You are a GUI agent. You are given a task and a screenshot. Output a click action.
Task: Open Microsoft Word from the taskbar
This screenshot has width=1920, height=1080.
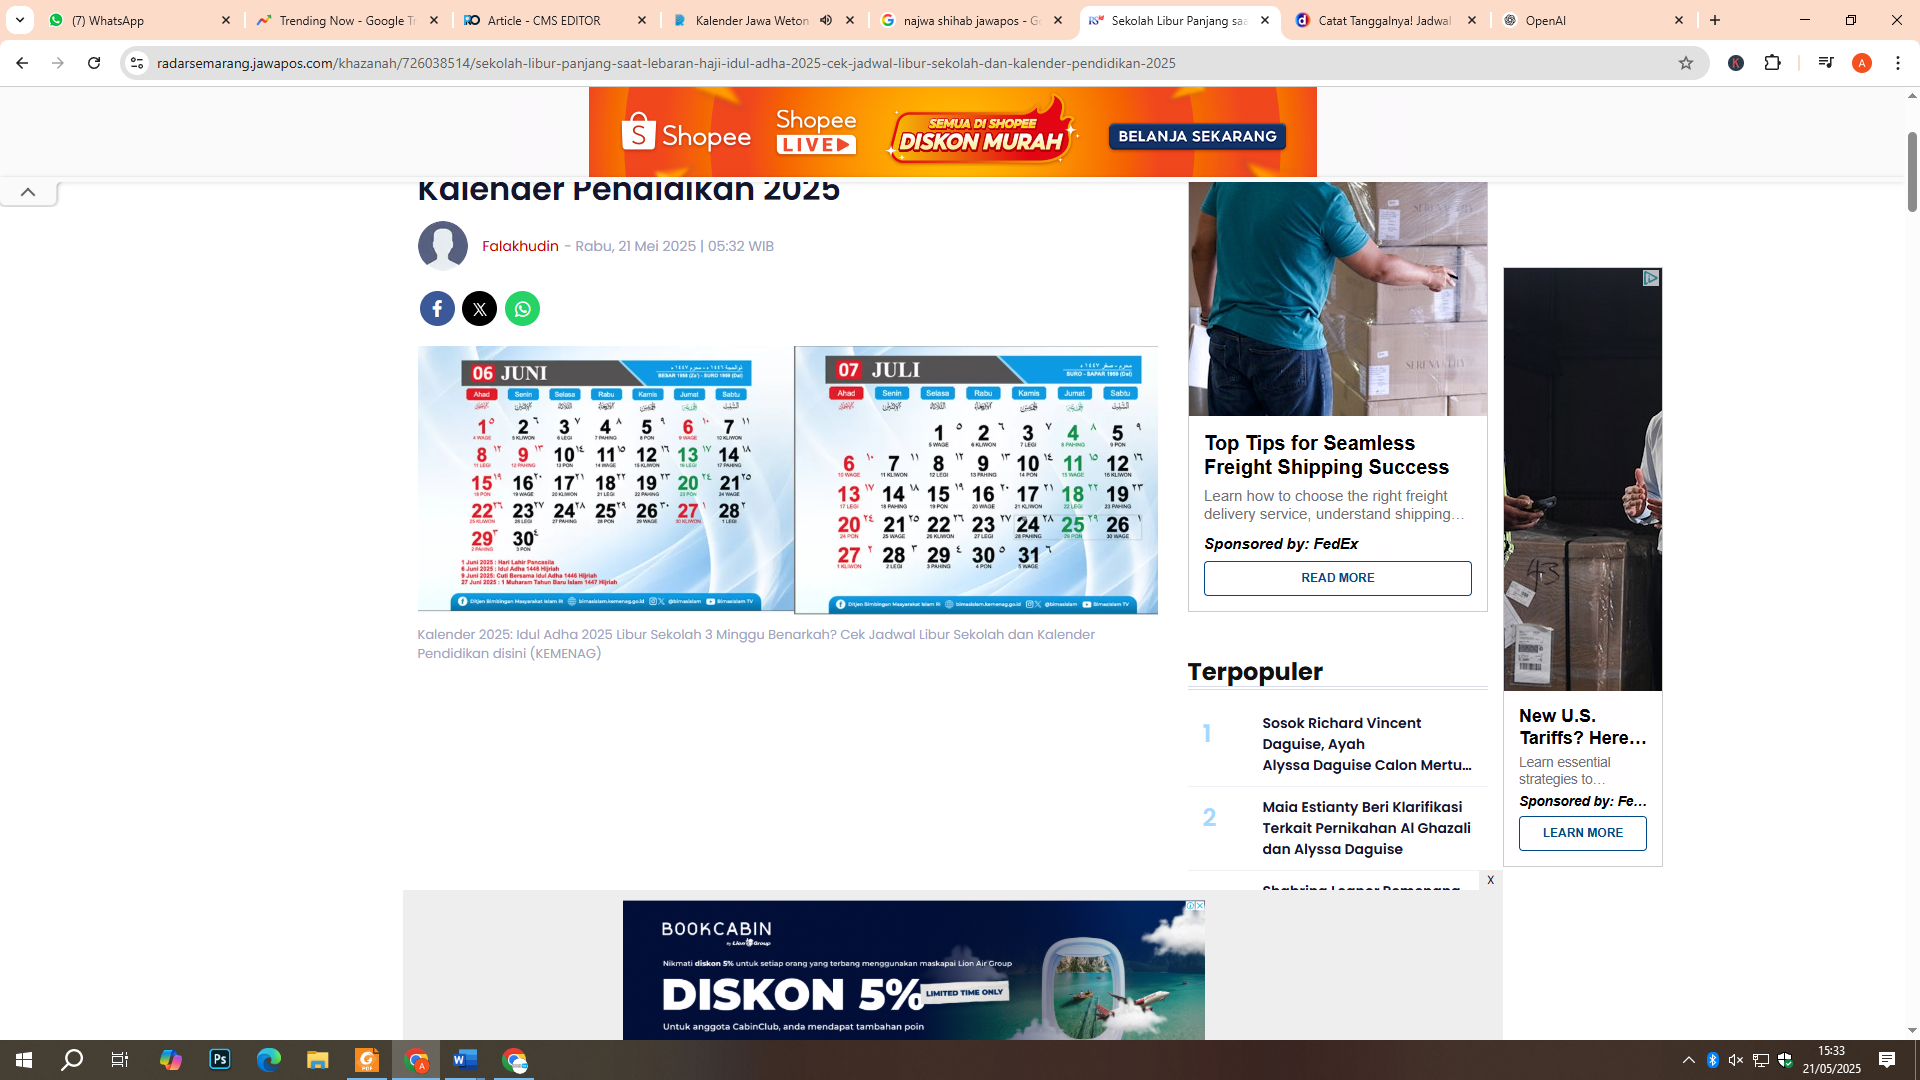464,1060
